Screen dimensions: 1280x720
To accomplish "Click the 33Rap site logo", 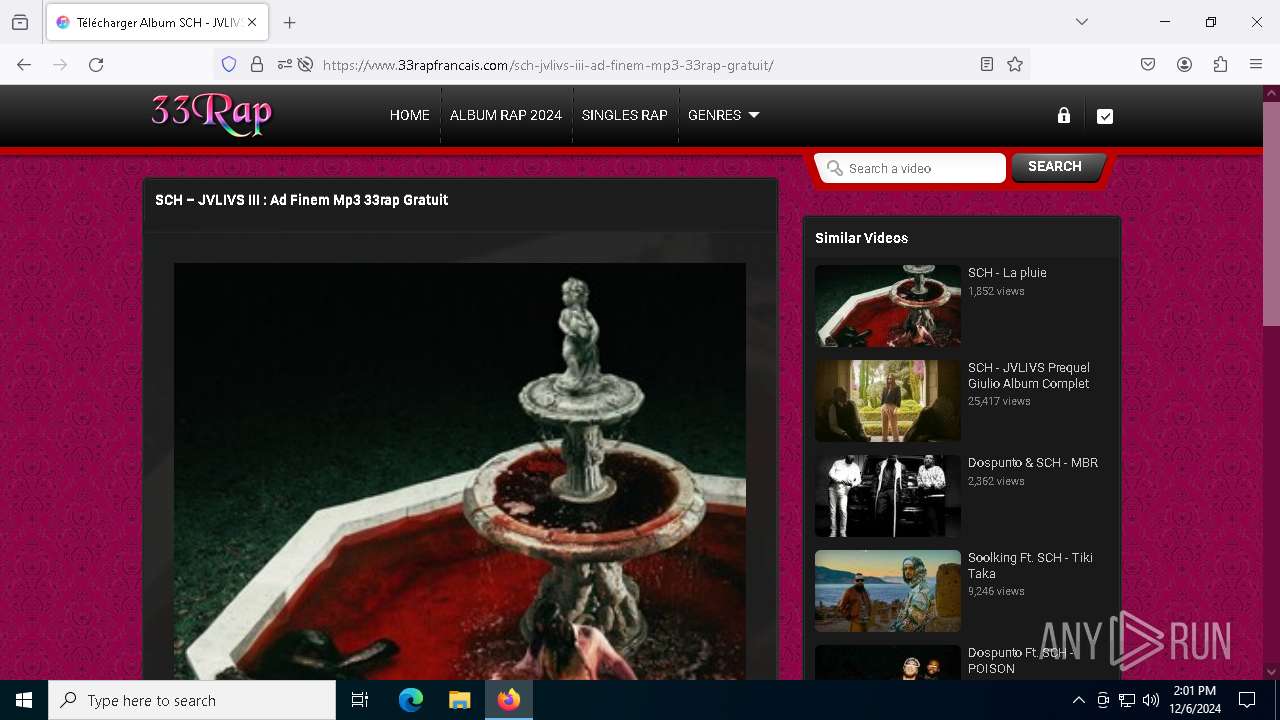I will pyautogui.click(x=211, y=114).
